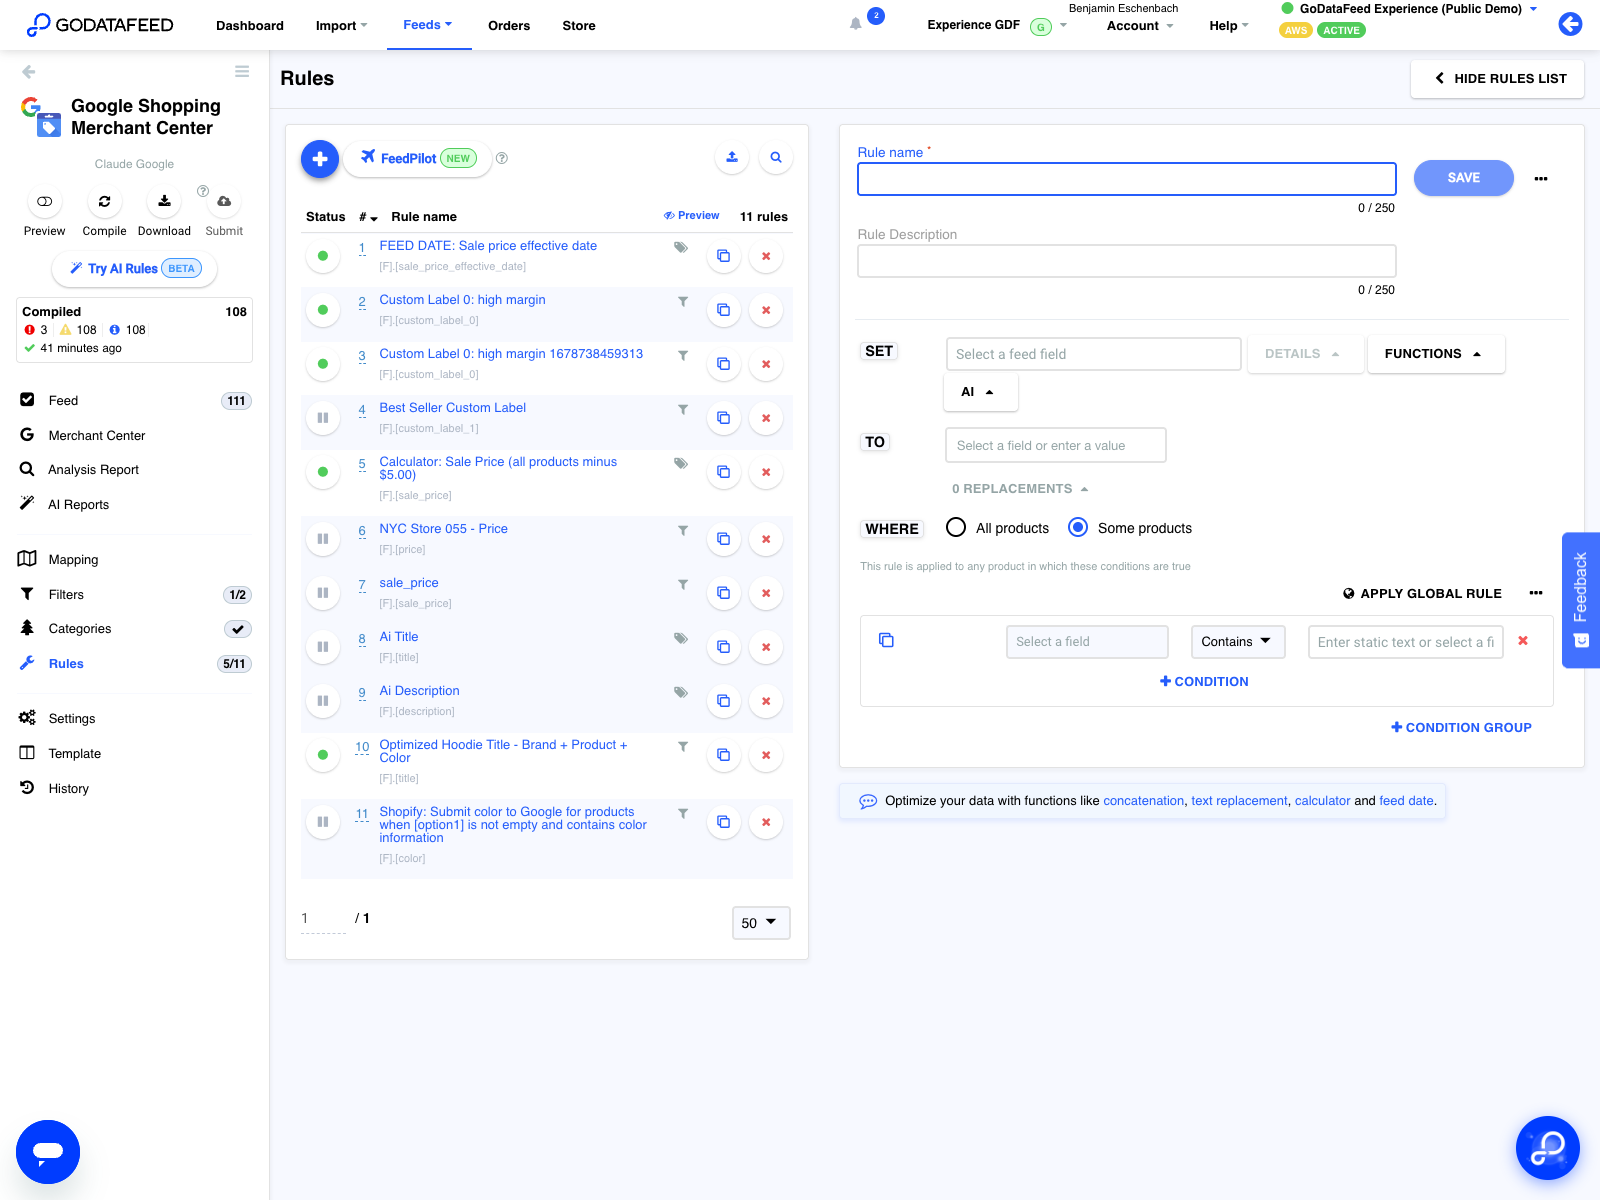Image resolution: width=1600 pixels, height=1200 pixels.
Task: Select the All products radio option
Action: tap(956, 528)
